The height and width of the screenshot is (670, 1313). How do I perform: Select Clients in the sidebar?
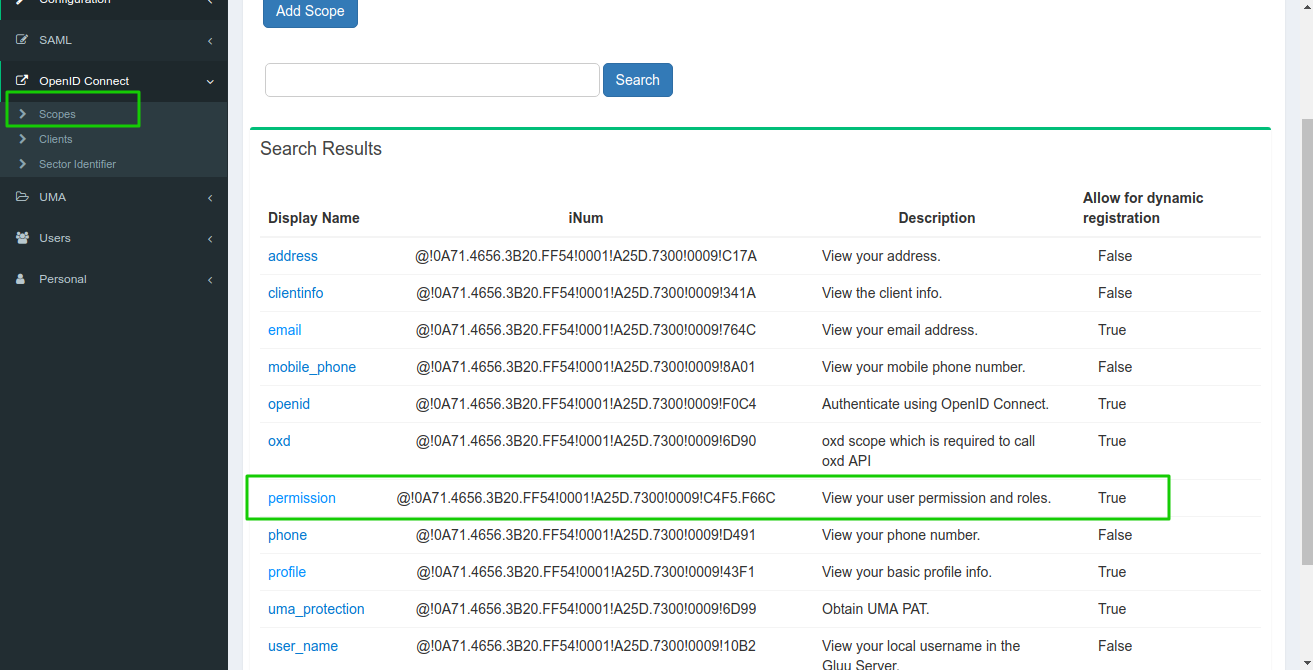point(56,139)
